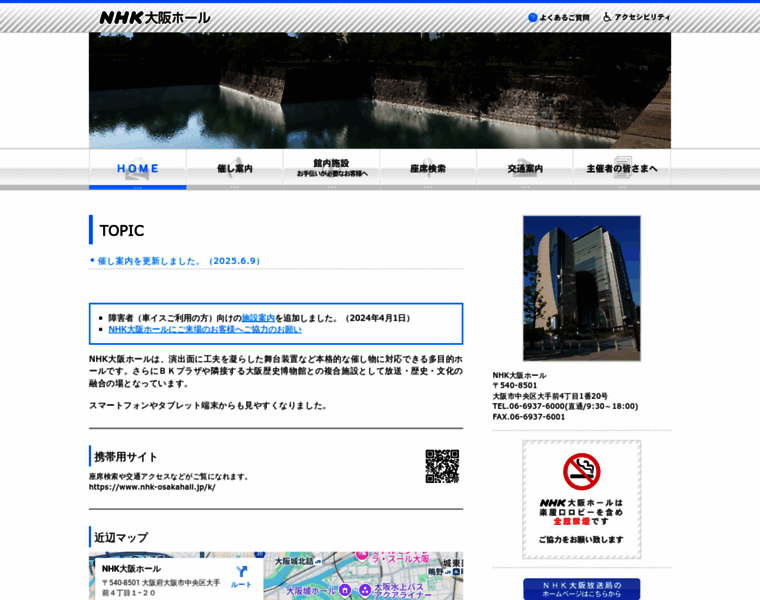Click the moat banner photo
The width and height of the screenshot is (760, 600).
380,90
